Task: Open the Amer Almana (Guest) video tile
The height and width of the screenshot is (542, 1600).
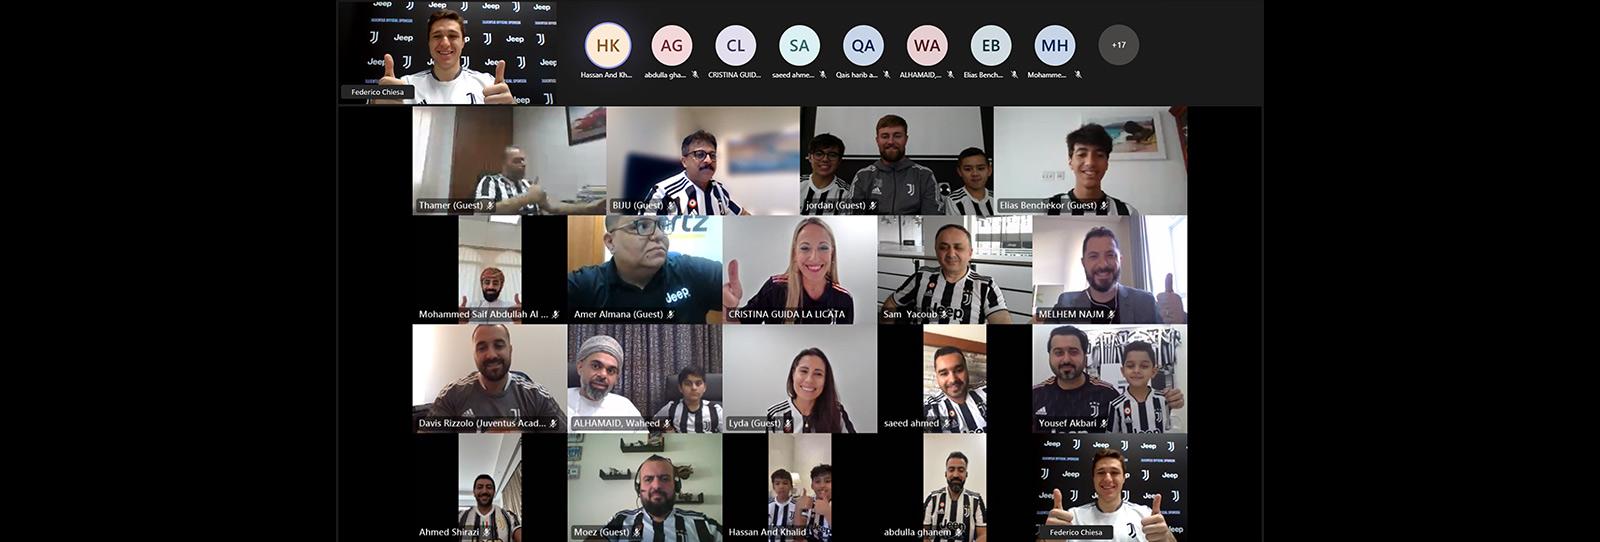Action: point(645,270)
